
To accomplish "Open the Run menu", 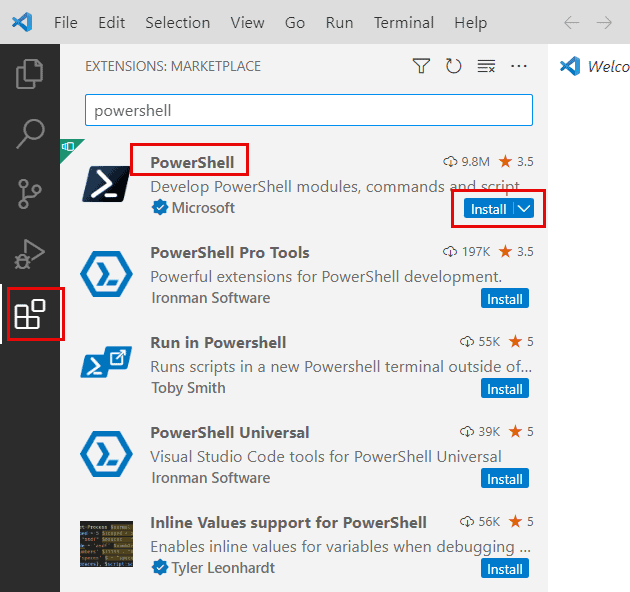I will [x=340, y=23].
